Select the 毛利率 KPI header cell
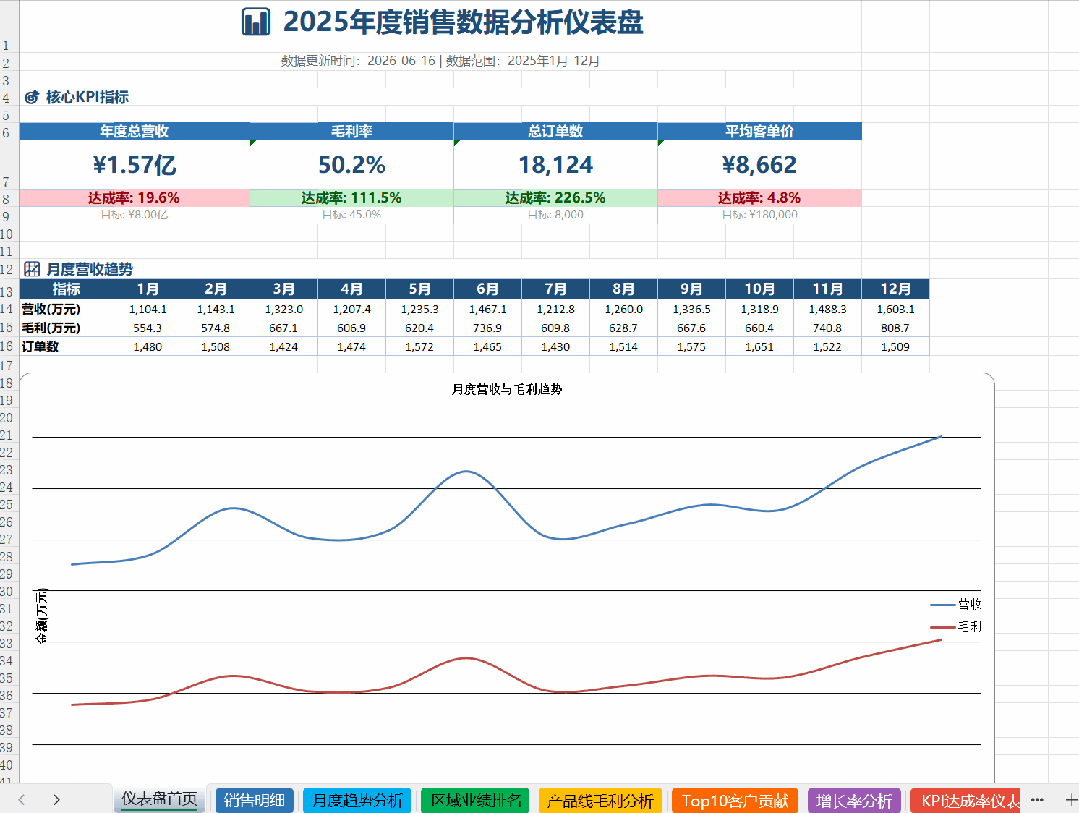1079x813 pixels. pos(352,131)
